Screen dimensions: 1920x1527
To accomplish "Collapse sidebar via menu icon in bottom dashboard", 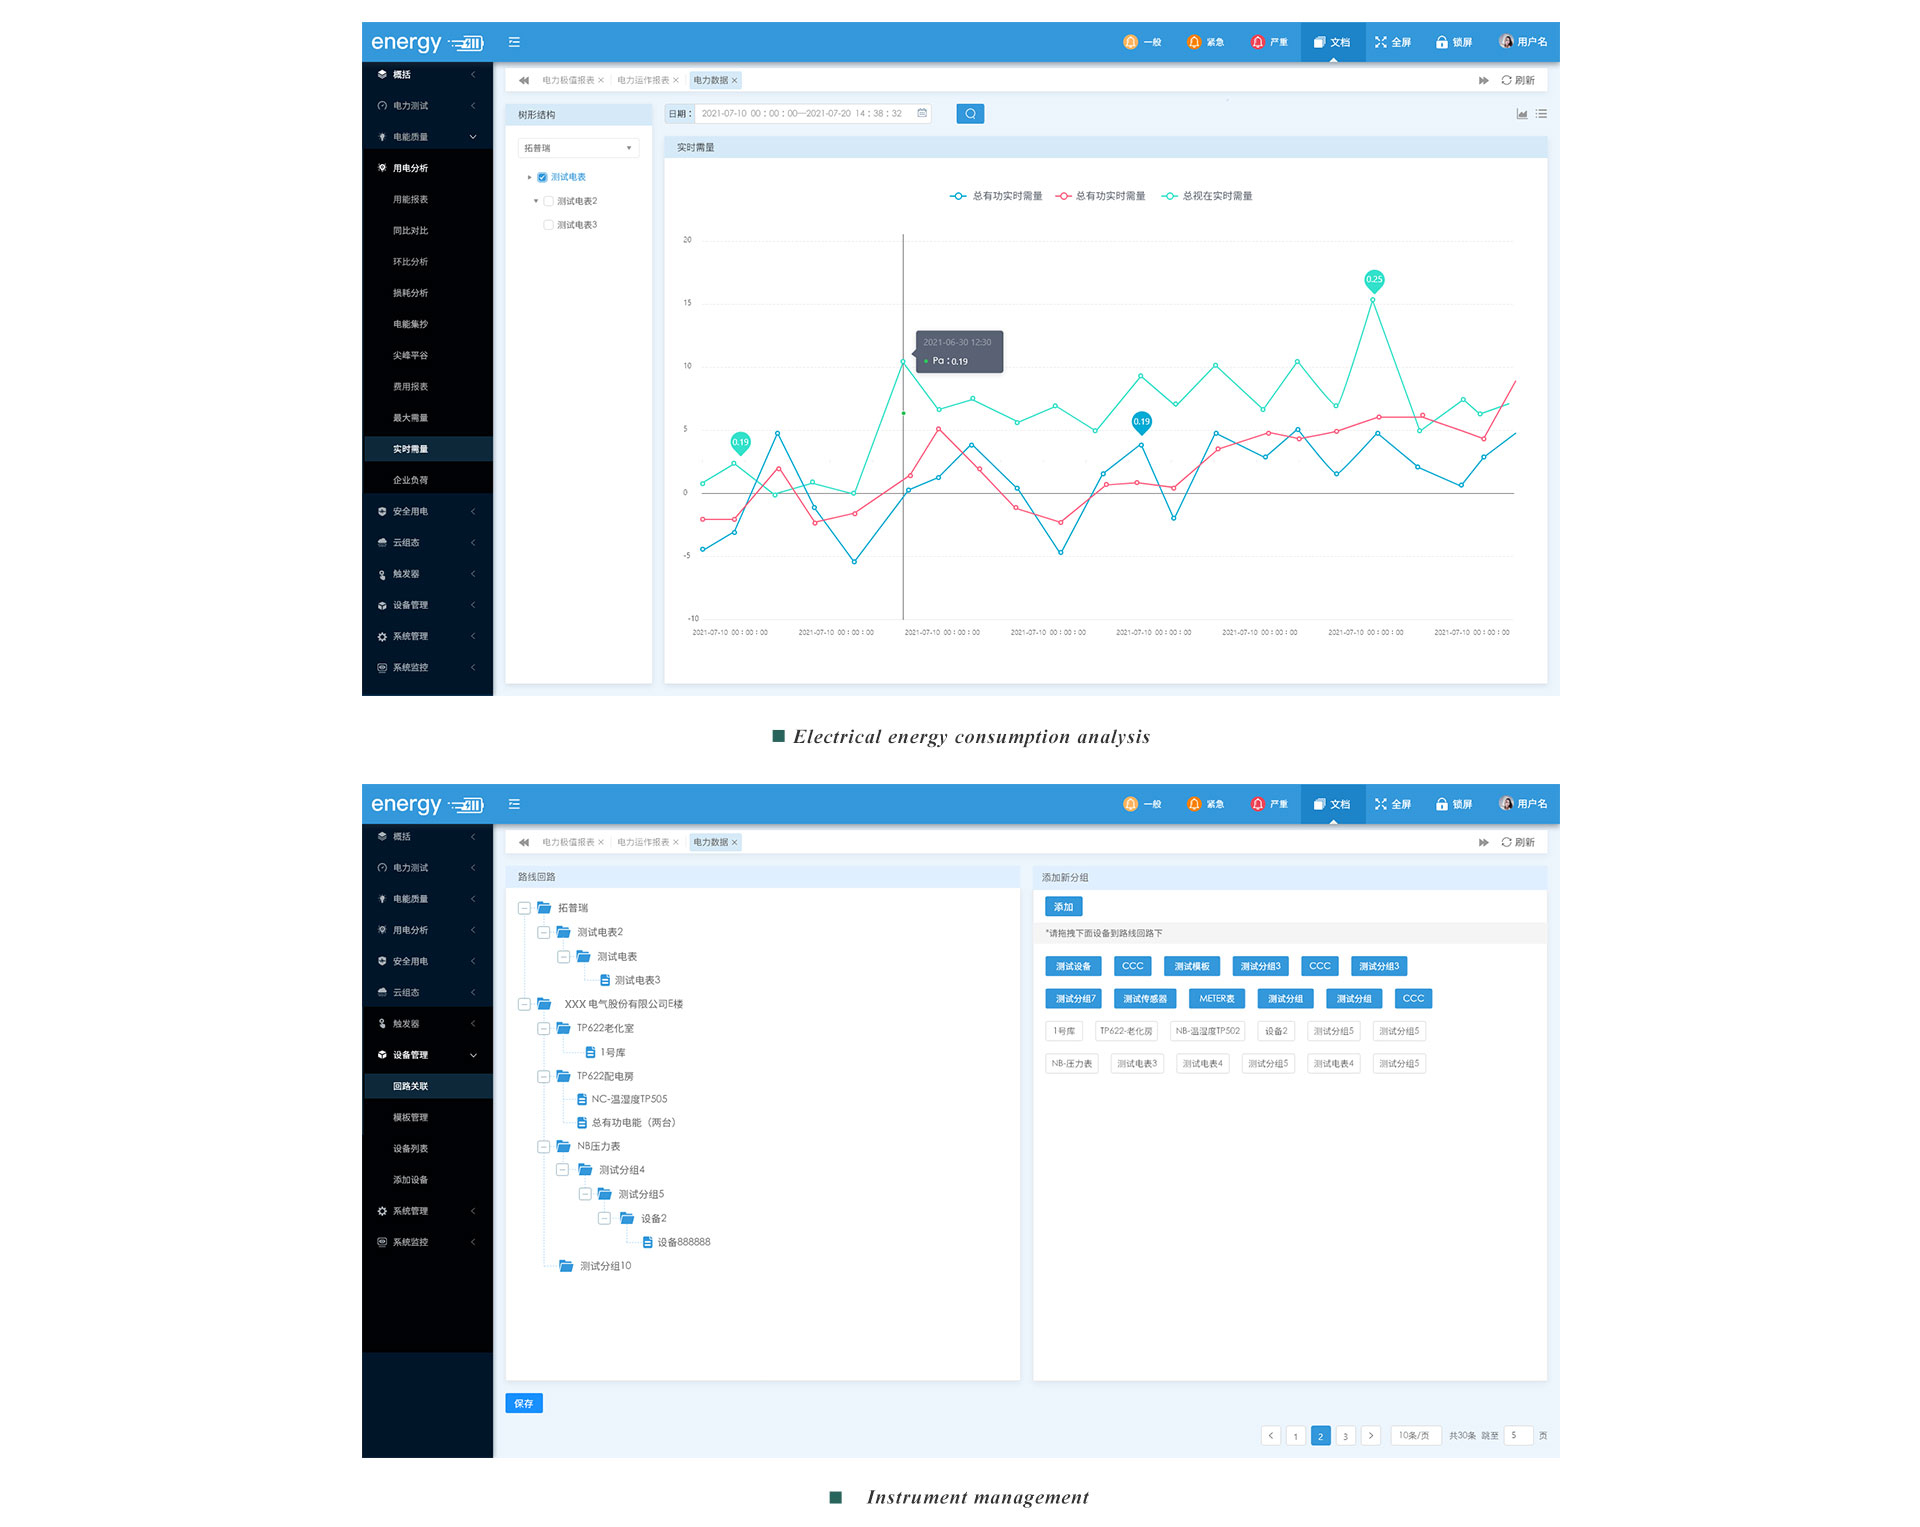I will coord(514,804).
